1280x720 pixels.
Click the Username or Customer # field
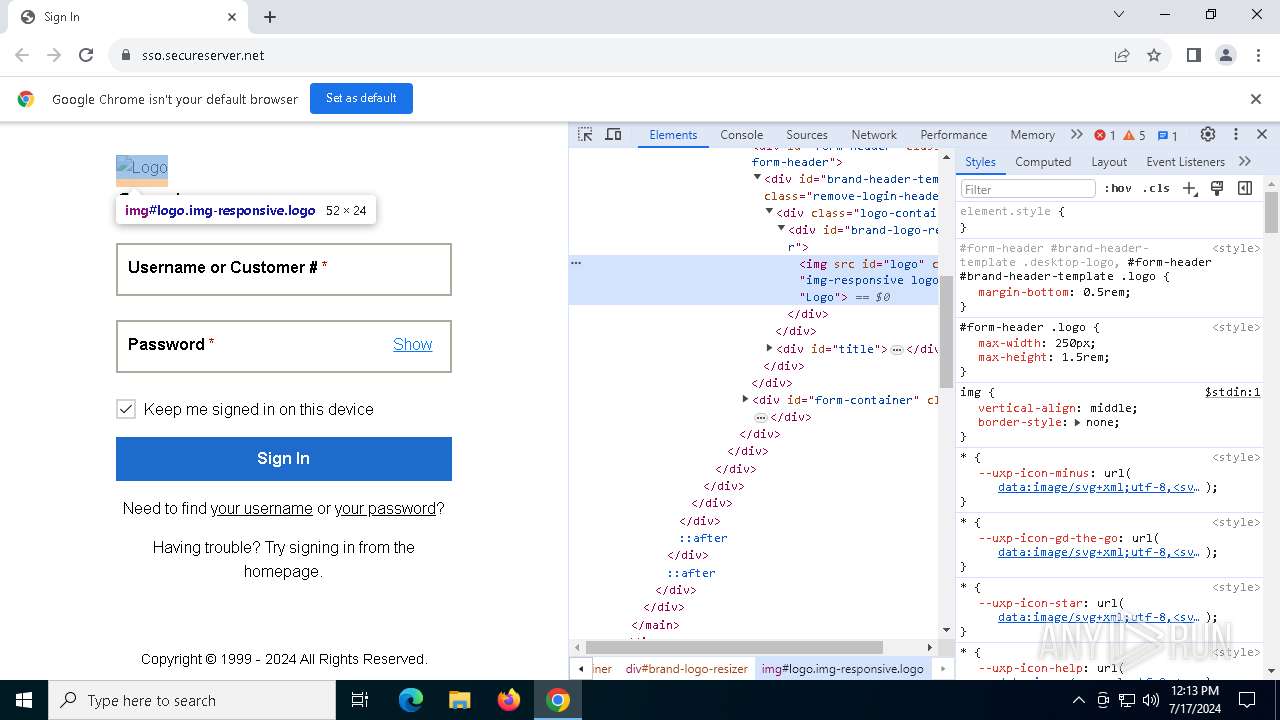coord(284,270)
